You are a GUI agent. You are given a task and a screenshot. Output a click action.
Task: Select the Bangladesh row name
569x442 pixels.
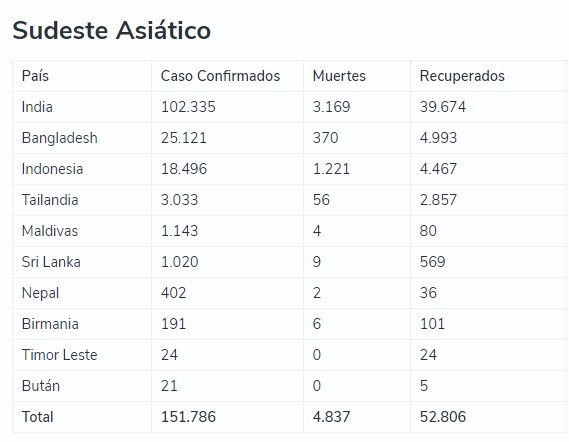(60, 138)
